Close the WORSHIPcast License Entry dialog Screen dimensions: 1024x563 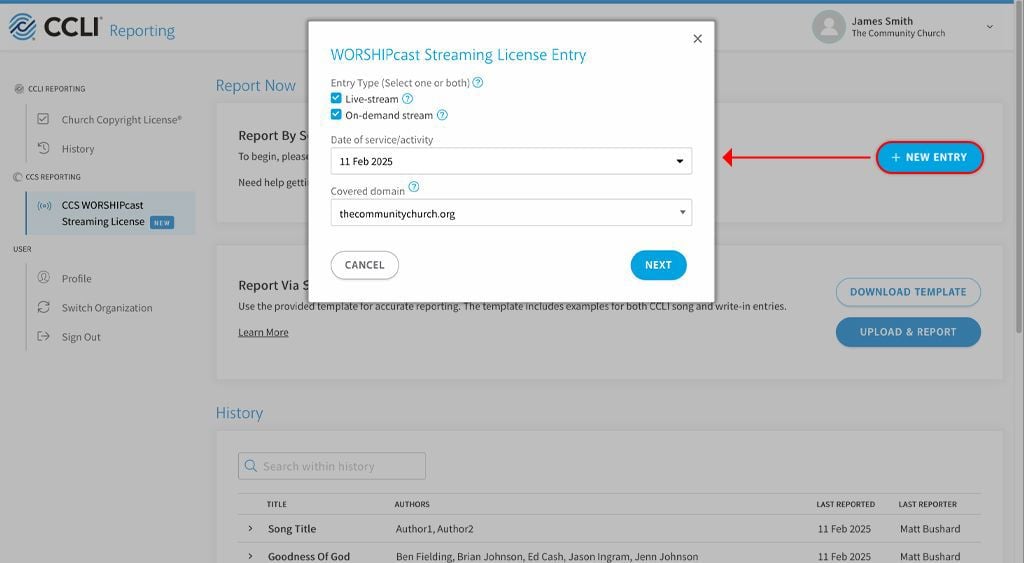click(x=697, y=39)
